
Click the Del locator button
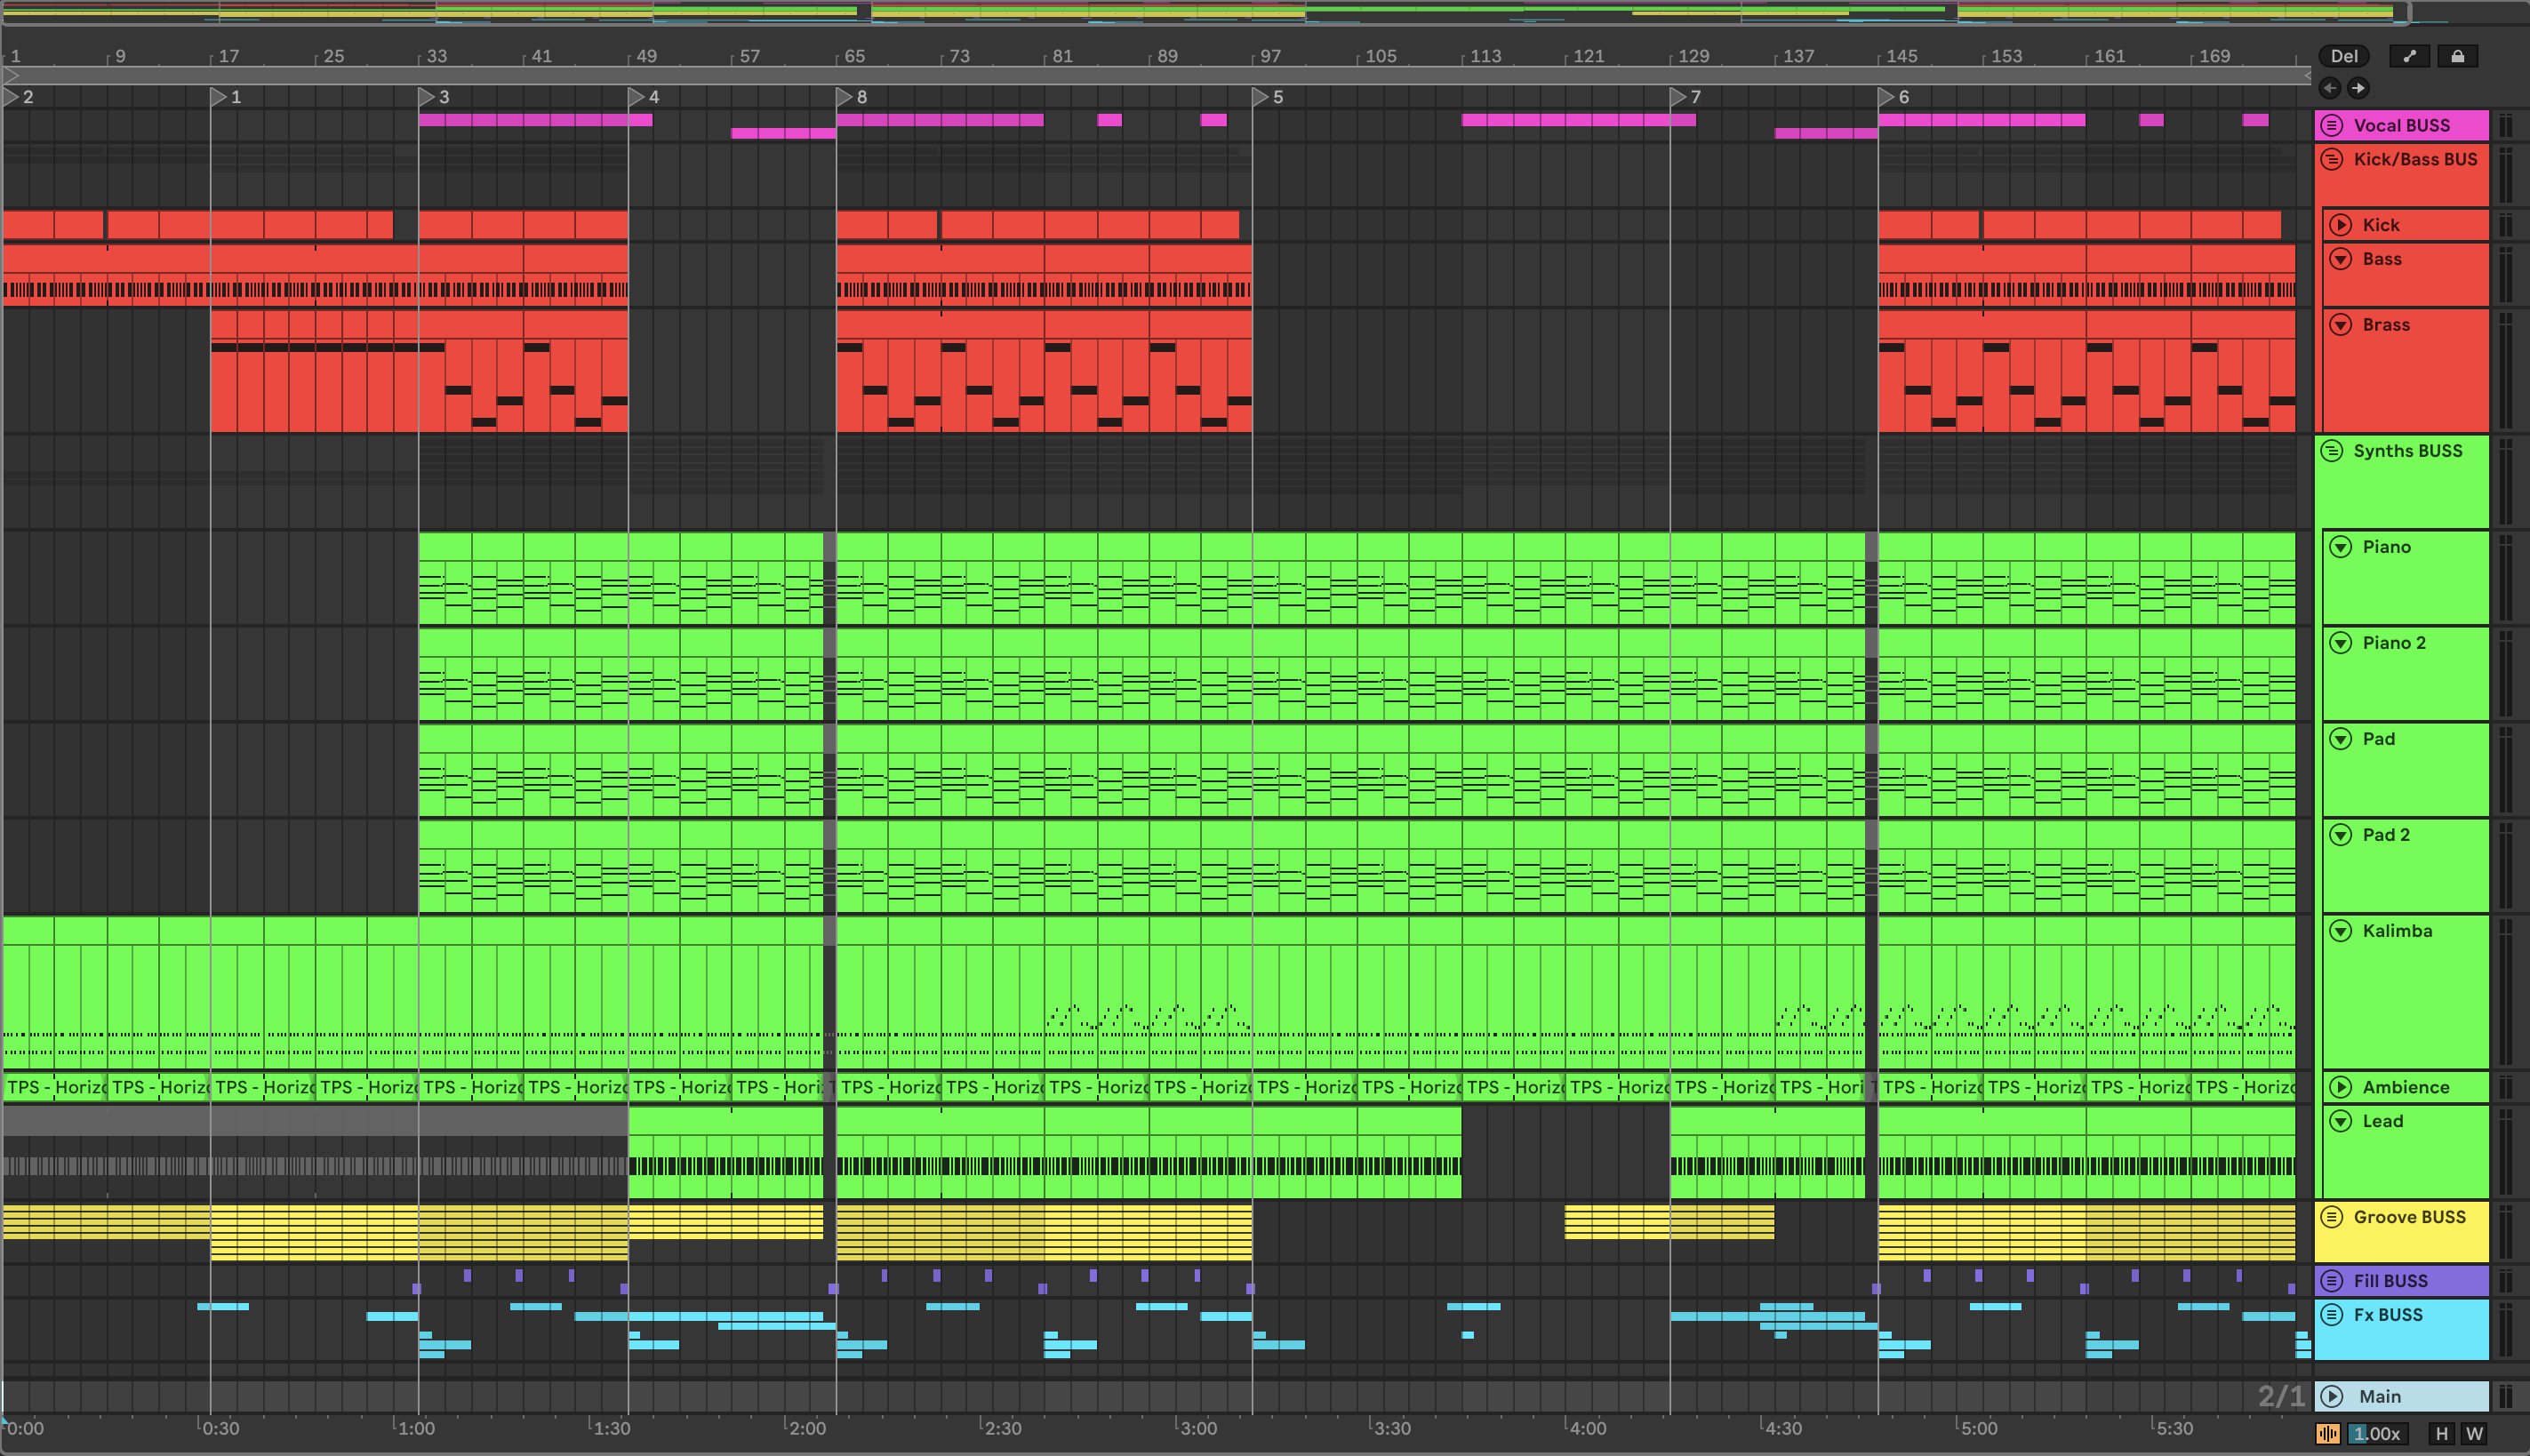tap(2343, 57)
